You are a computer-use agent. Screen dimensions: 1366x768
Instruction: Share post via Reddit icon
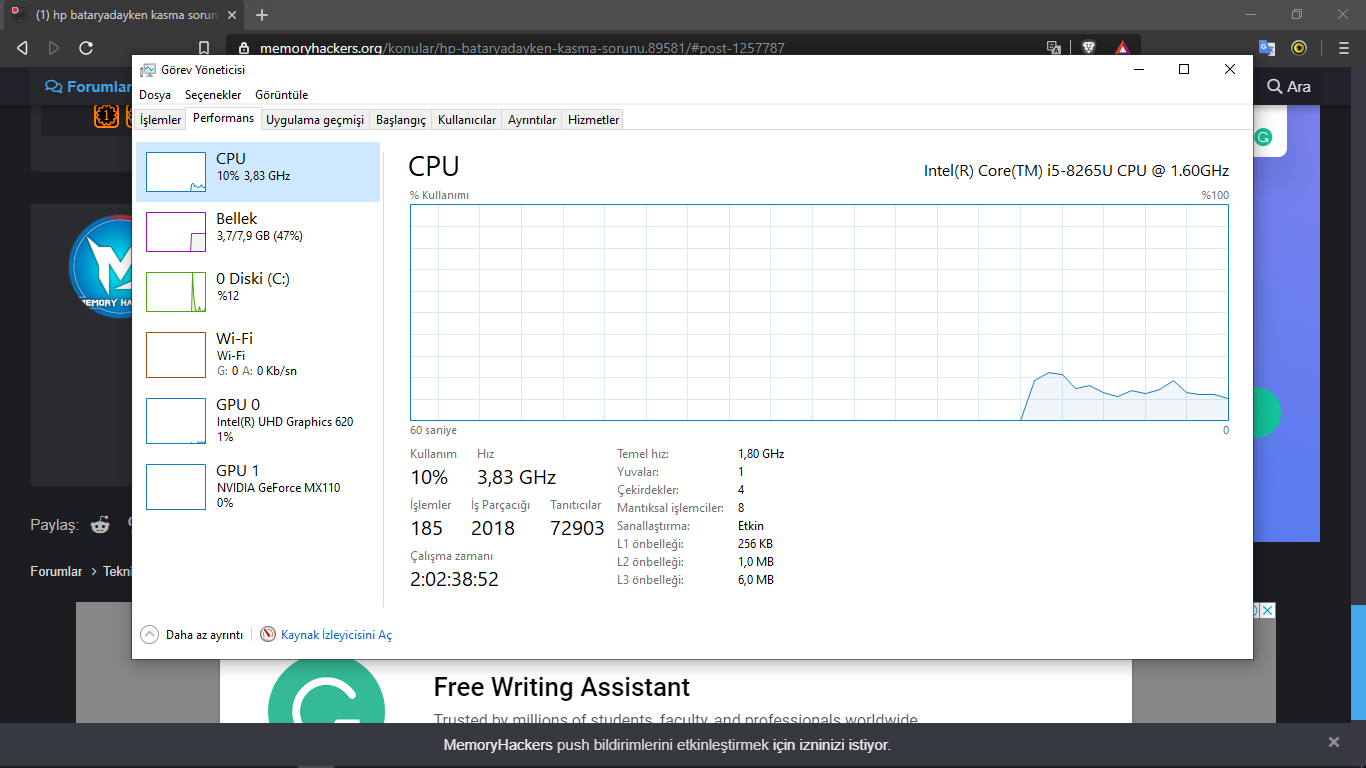point(100,525)
